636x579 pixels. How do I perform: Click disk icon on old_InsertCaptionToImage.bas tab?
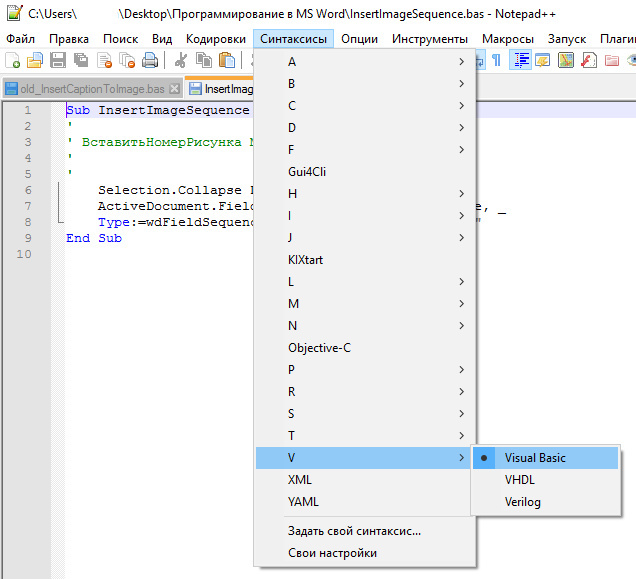click(12, 88)
